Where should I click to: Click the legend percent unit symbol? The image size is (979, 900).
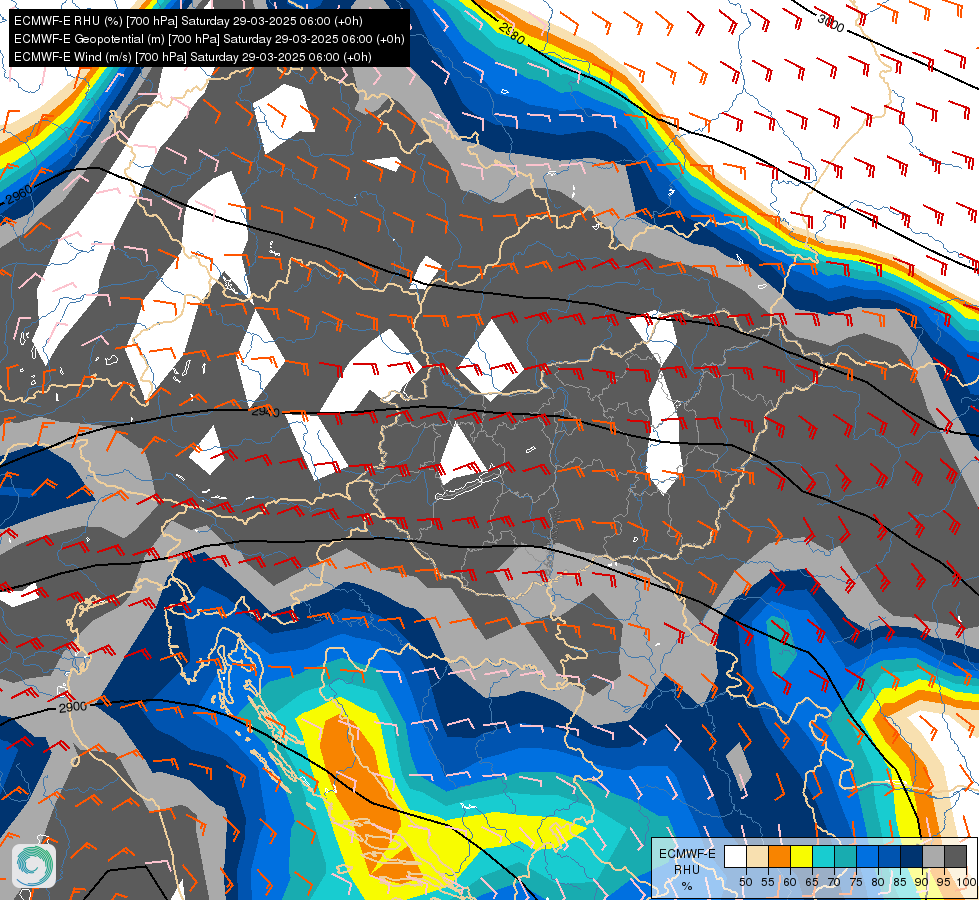click(687, 886)
